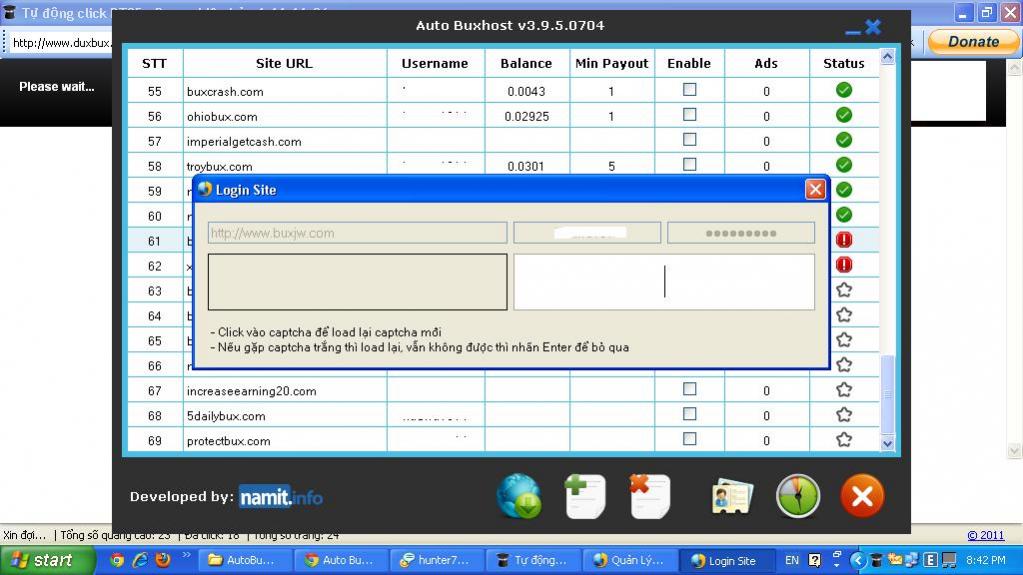
Task: Open the account ID card icon
Action: tap(732, 497)
